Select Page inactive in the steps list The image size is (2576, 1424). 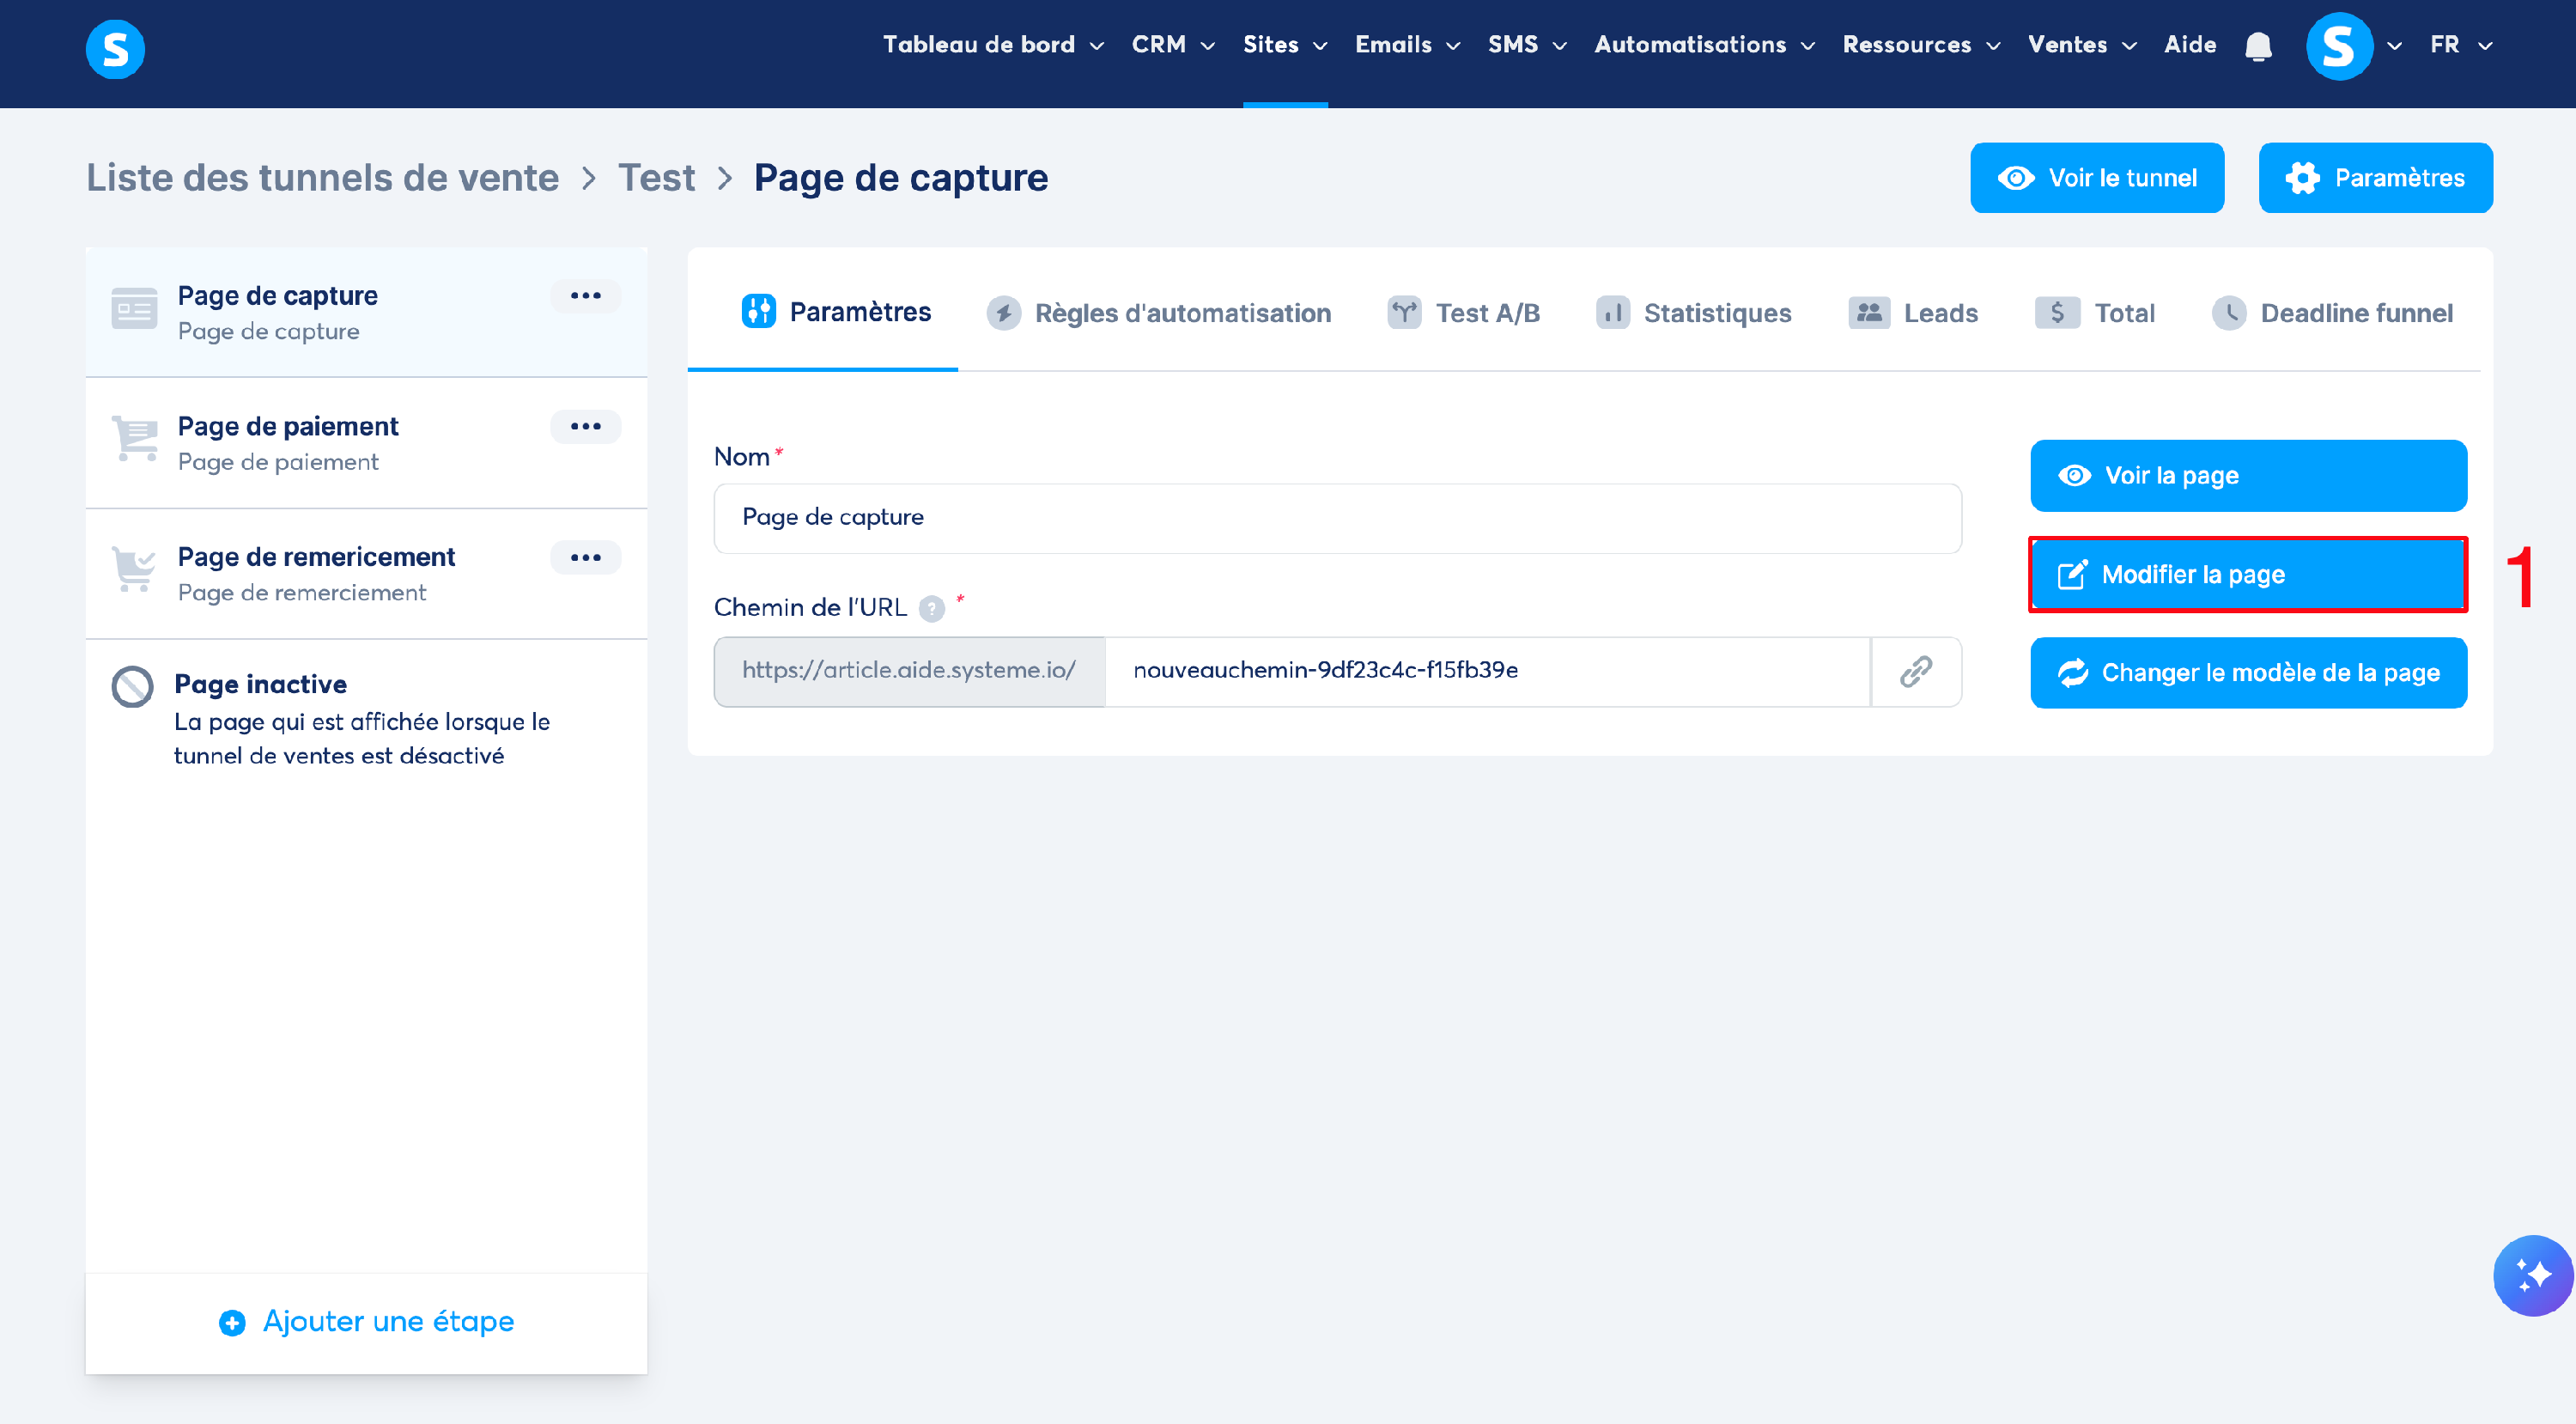(260, 685)
